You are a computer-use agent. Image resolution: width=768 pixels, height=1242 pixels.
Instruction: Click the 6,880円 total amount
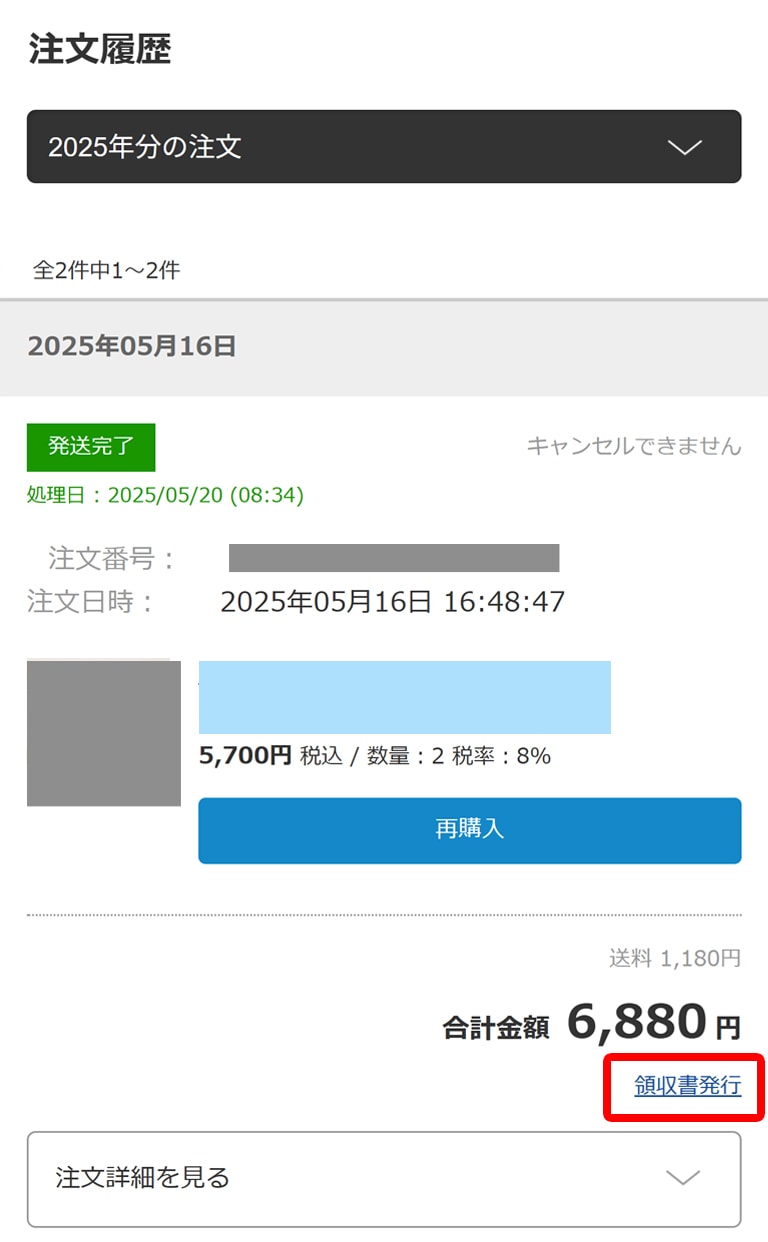click(x=652, y=1022)
